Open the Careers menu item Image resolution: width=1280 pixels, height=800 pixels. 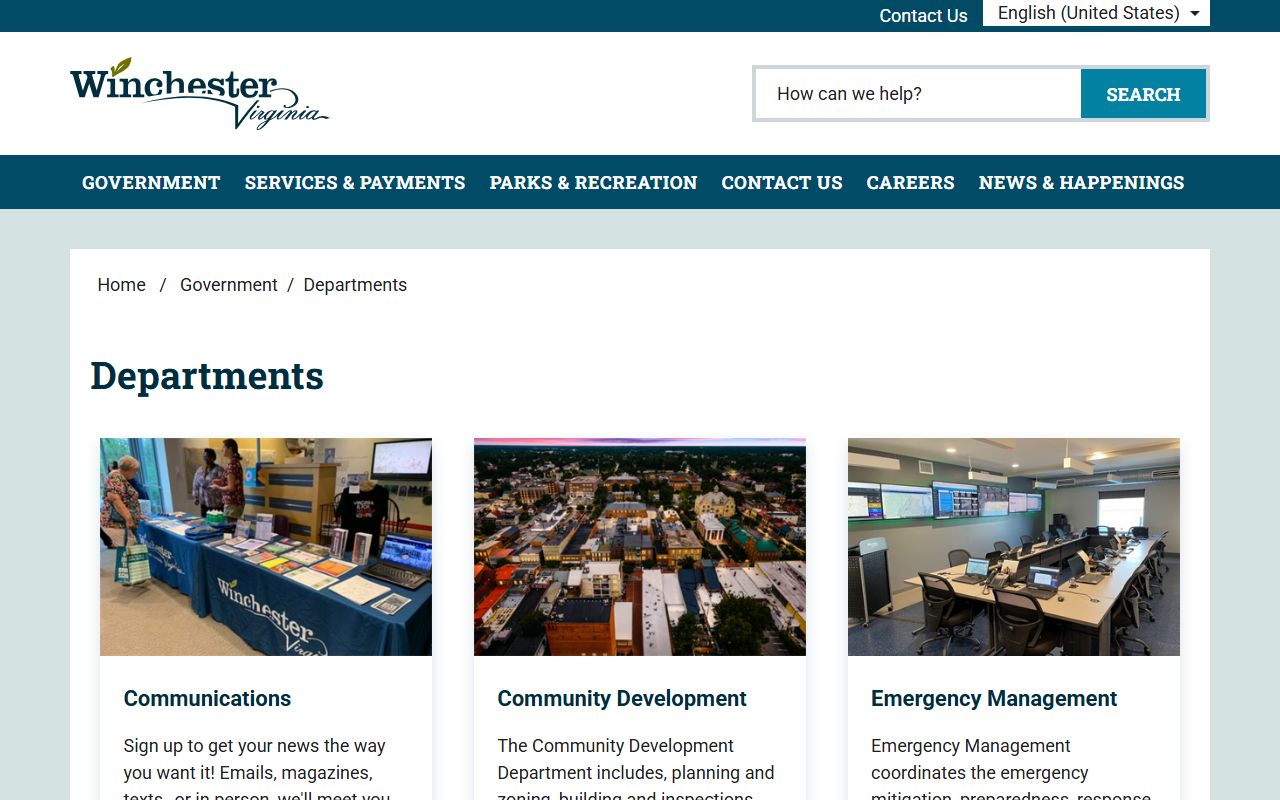click(910, 182)
